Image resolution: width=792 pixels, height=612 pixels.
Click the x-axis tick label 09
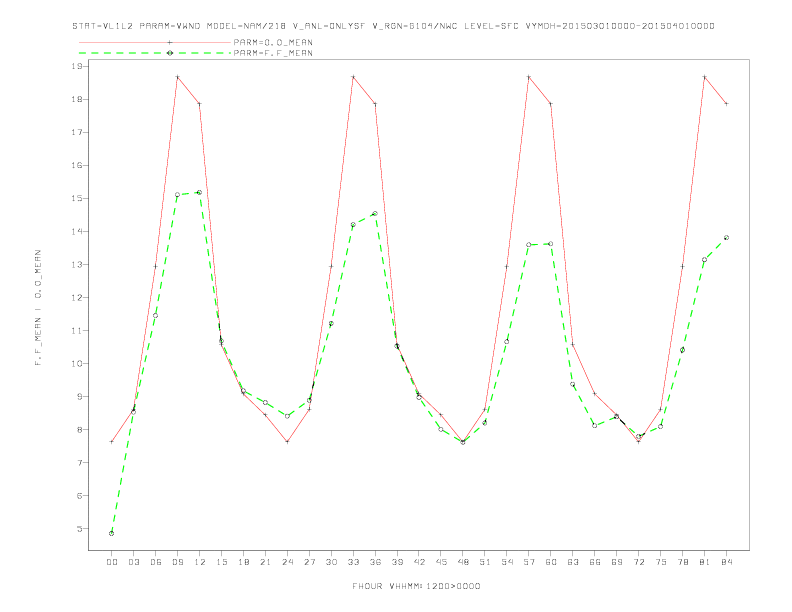[x=177, y=562]
